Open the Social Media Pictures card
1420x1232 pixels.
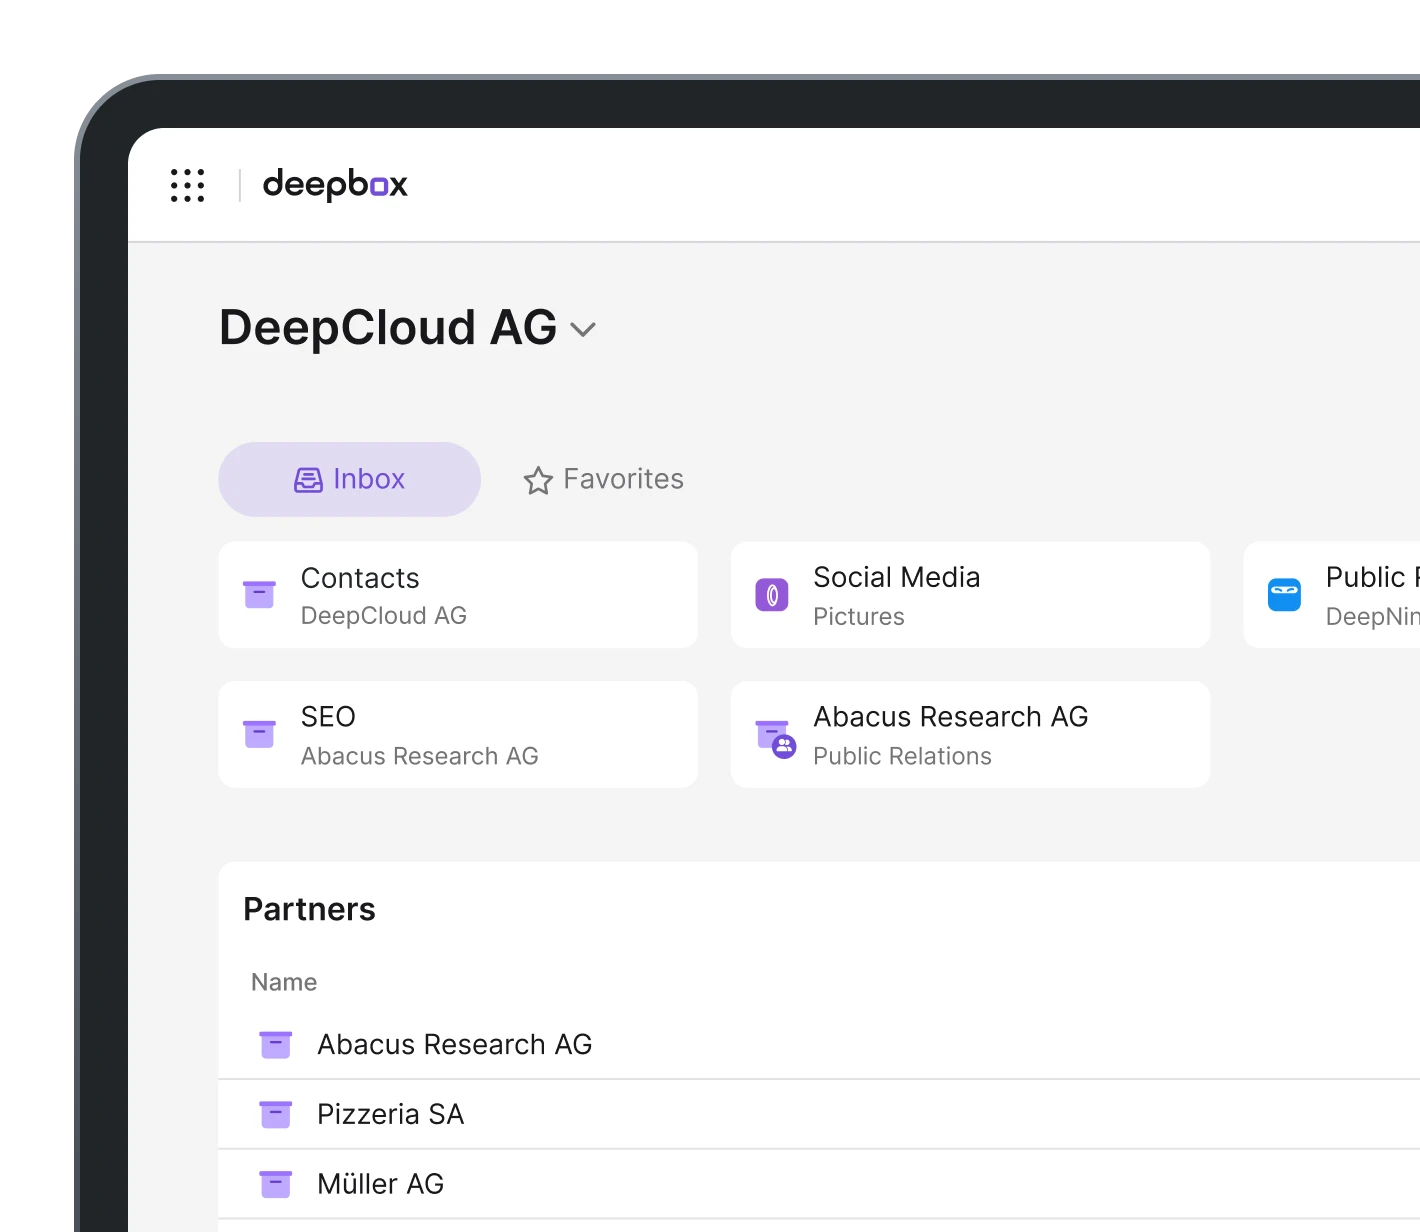[970, 595]
